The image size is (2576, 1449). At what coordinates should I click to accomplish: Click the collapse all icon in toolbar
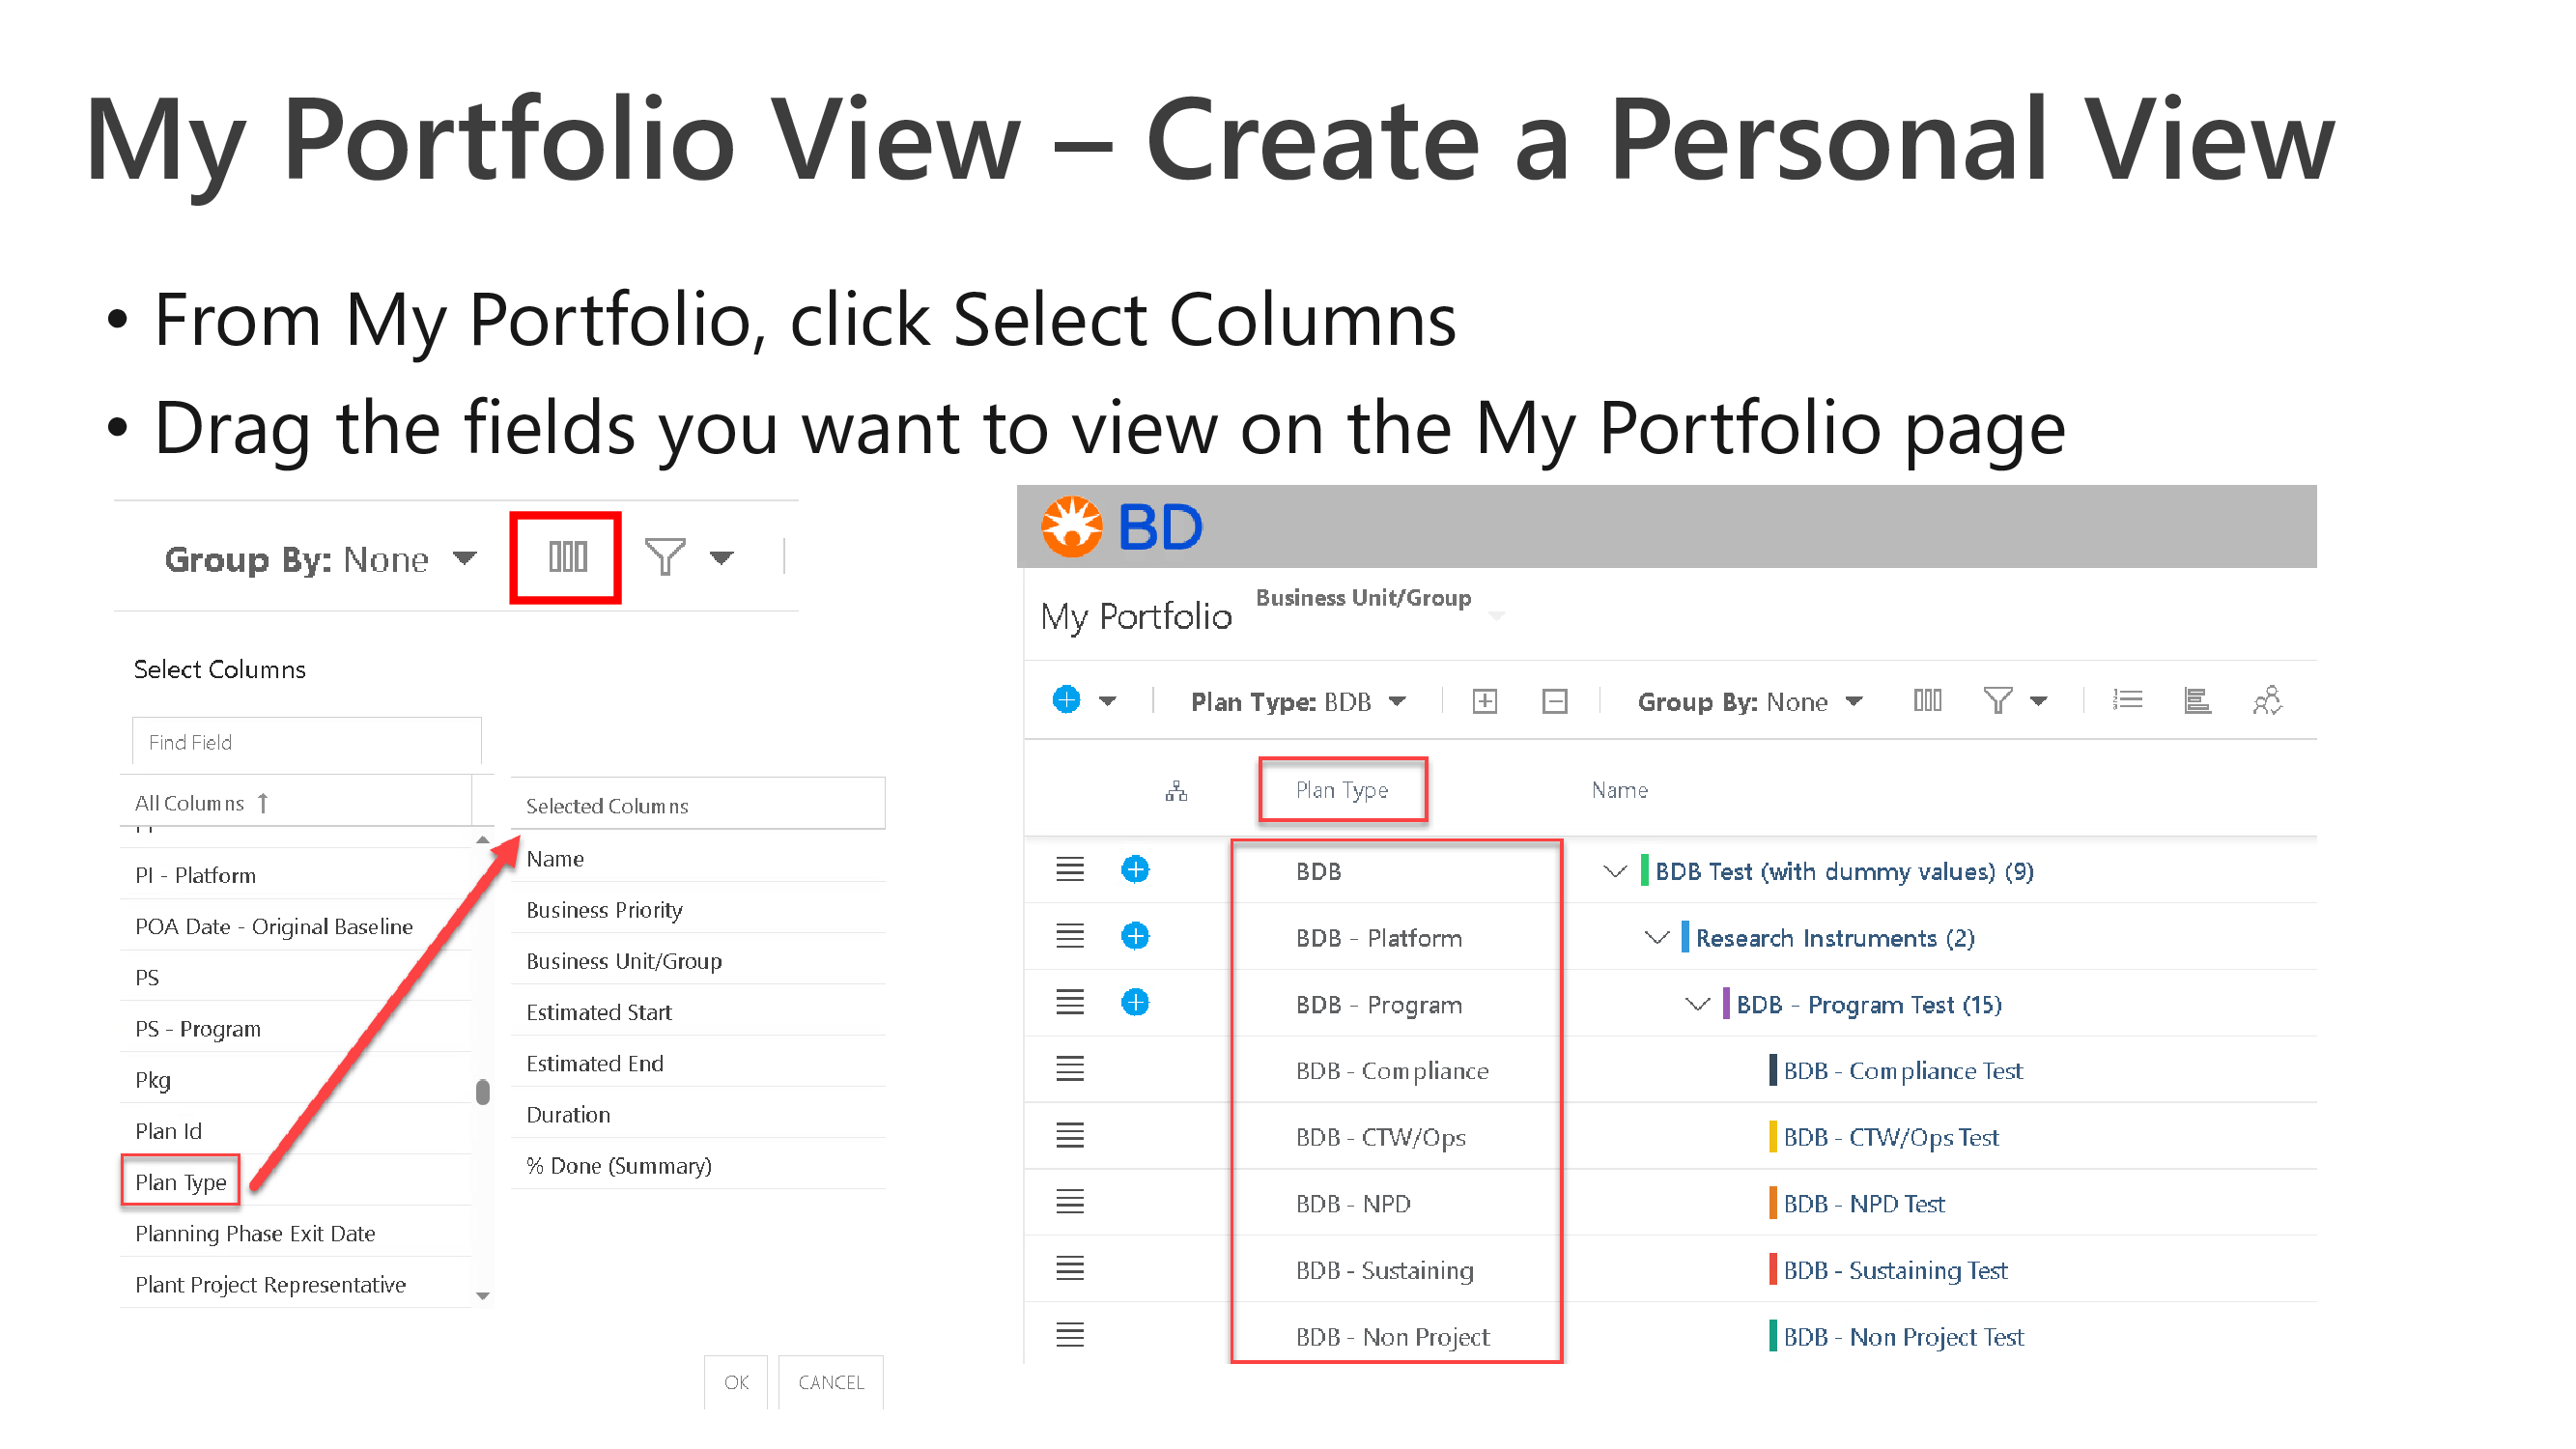click(x=1554, y=701)
